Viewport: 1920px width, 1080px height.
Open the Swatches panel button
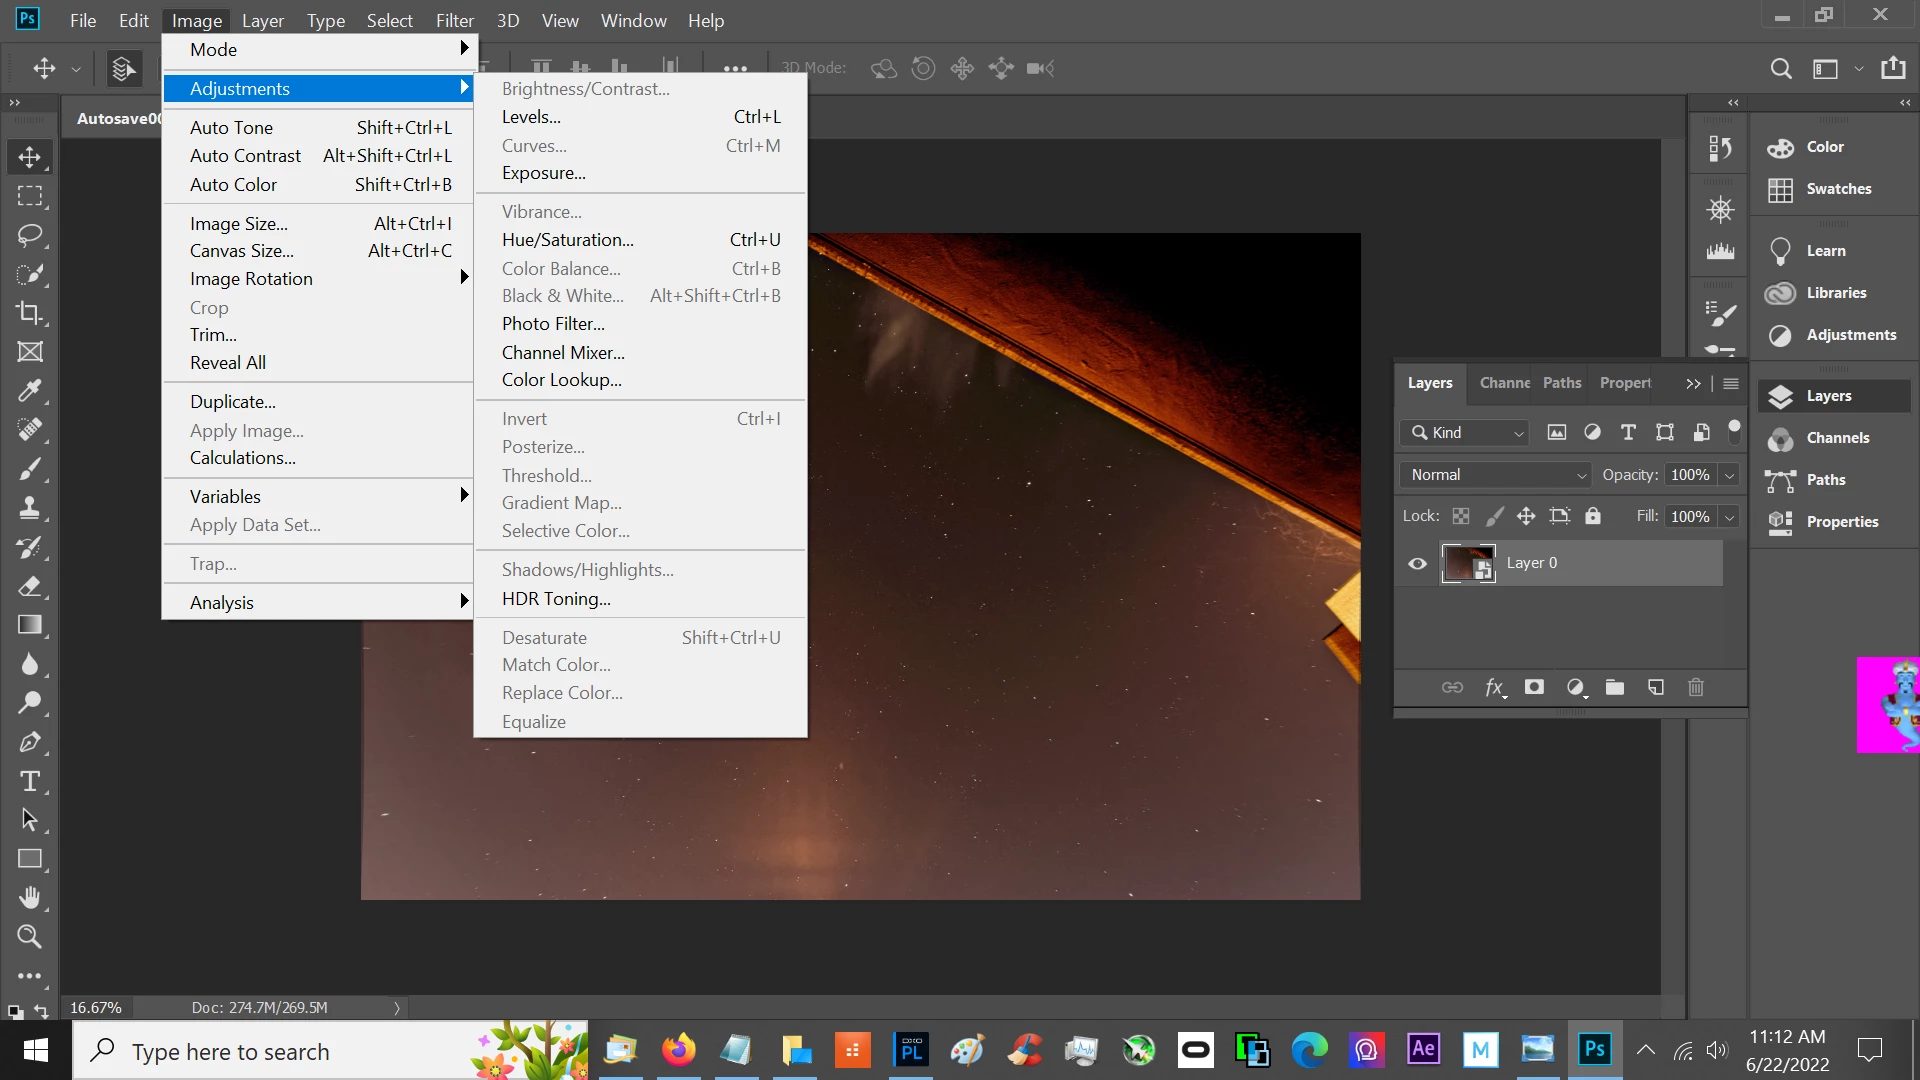(x=1837, y=189)
